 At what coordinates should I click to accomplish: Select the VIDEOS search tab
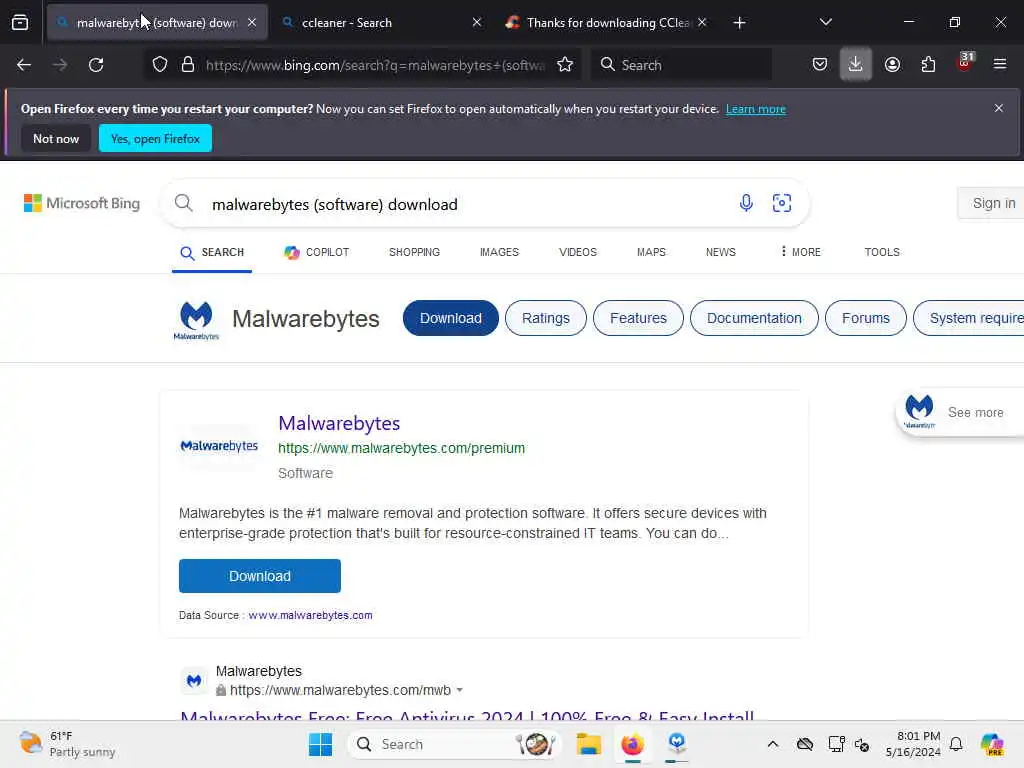click(577, 252)
